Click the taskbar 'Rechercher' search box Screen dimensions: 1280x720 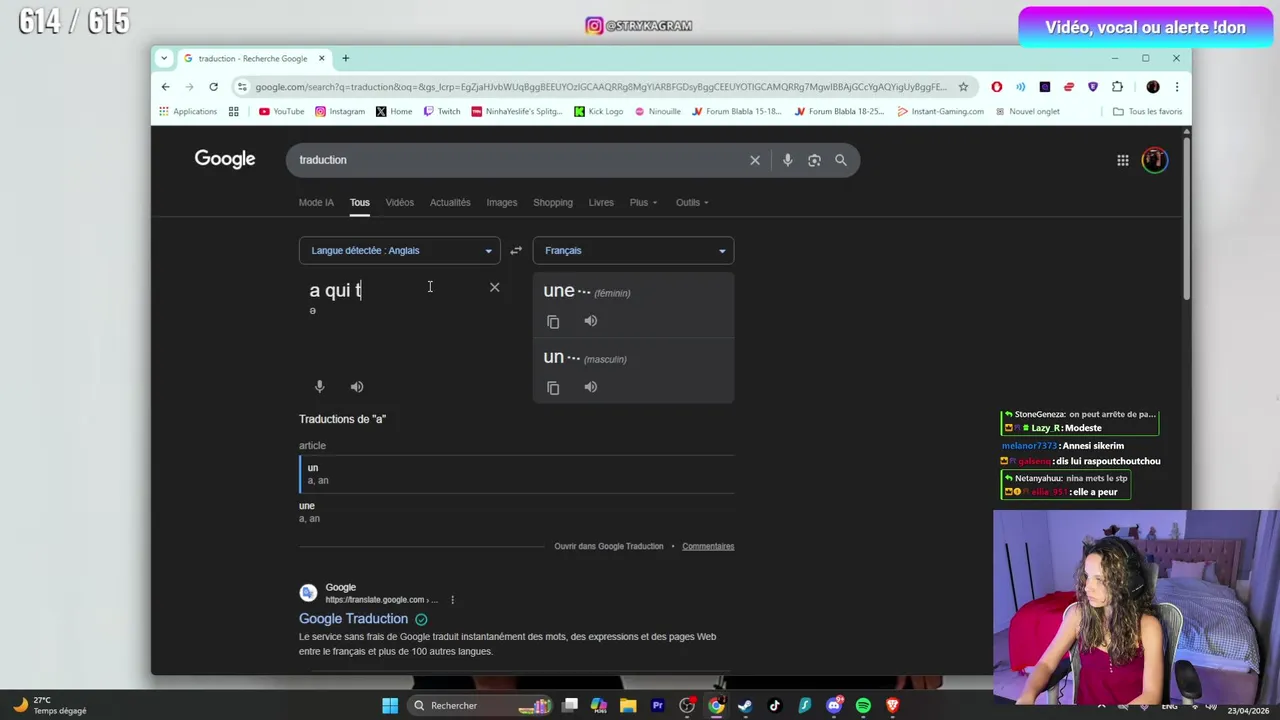481,706
